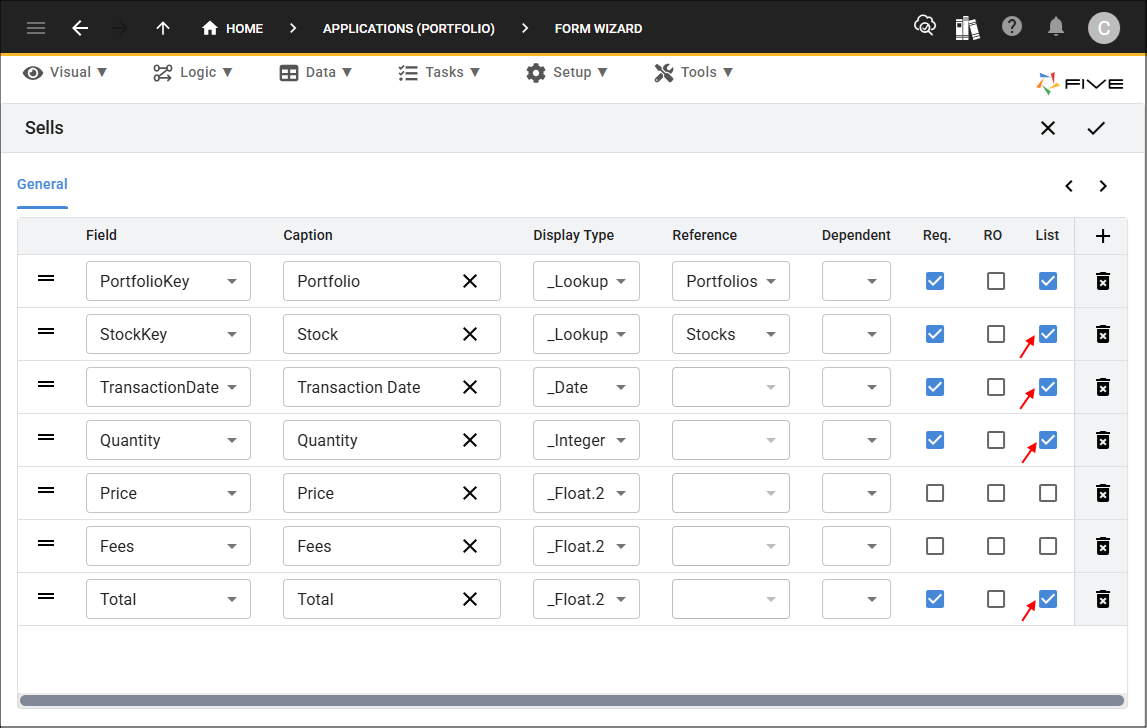Open the Logic menu

192,72
